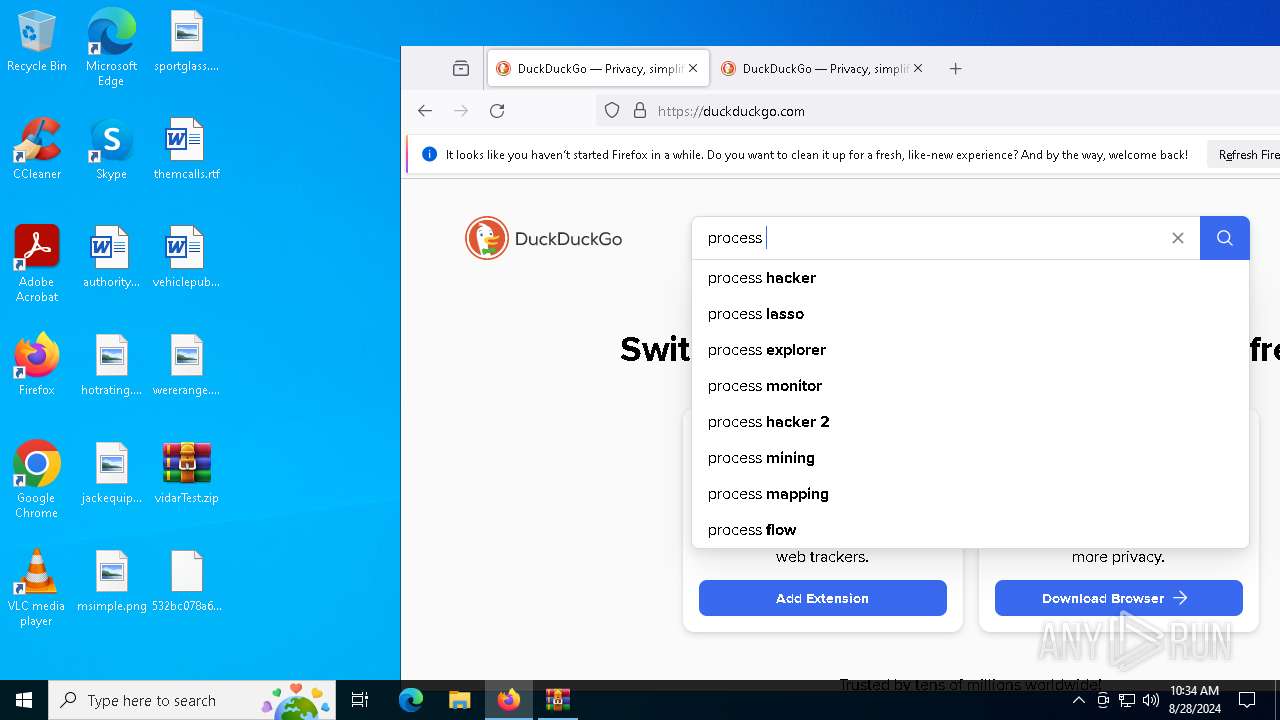This screenshot has height=720, width=1280.
Task: Open File Explorer from taskbar
Action: coord(459,700)
